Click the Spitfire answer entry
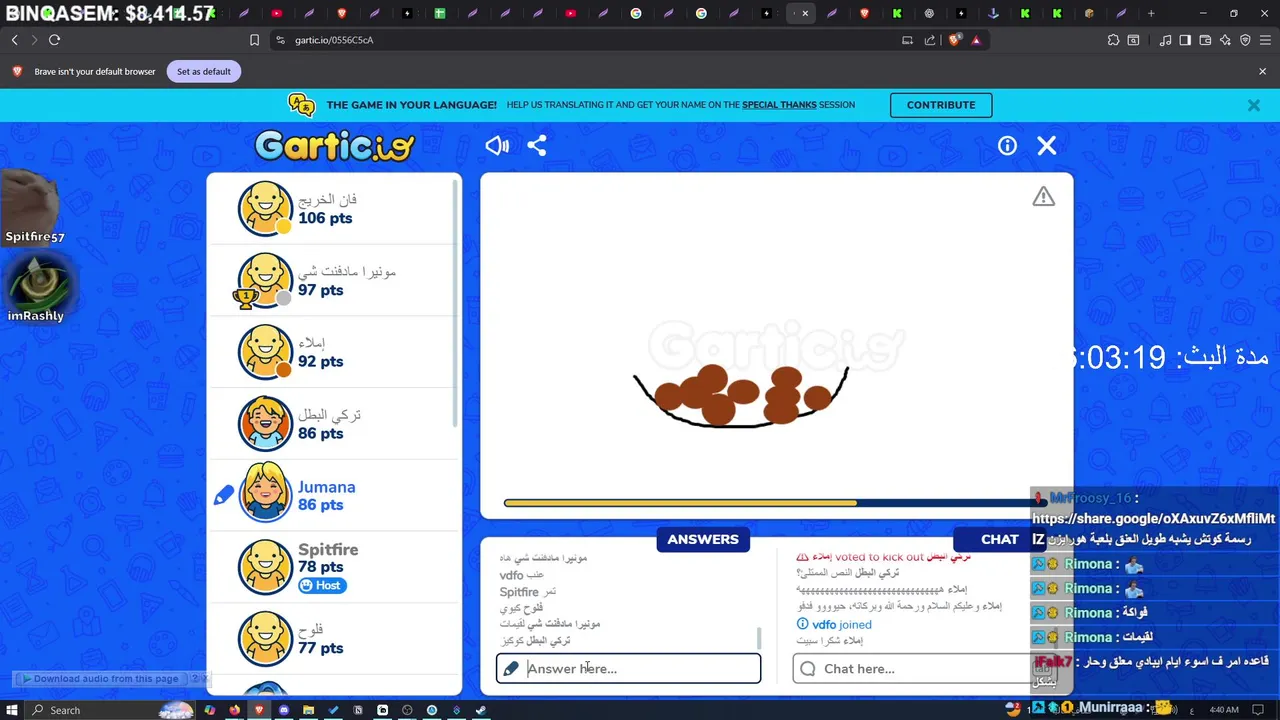Screen dimensions: 1280x720 528,592
